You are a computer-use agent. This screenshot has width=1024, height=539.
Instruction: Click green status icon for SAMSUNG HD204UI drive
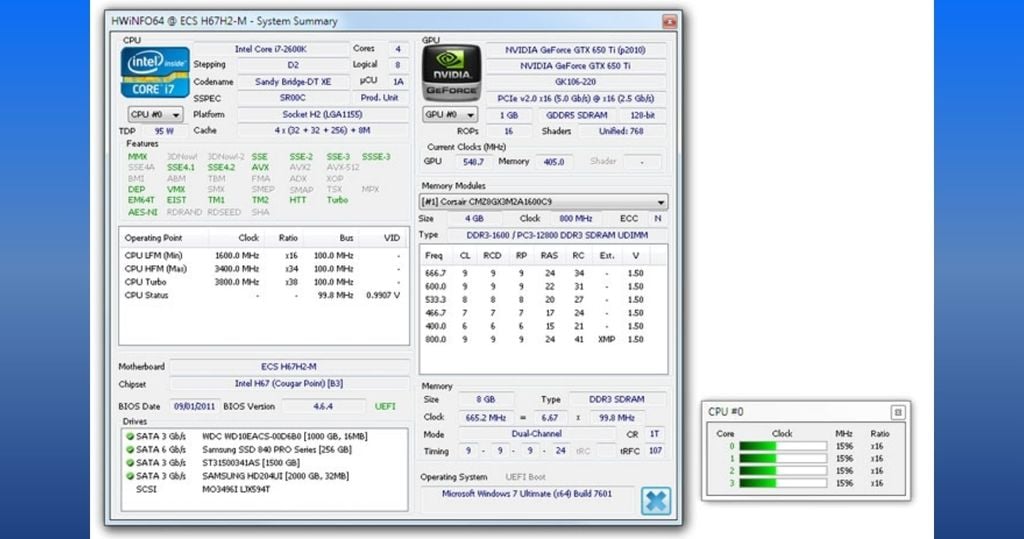coord(130,477)
